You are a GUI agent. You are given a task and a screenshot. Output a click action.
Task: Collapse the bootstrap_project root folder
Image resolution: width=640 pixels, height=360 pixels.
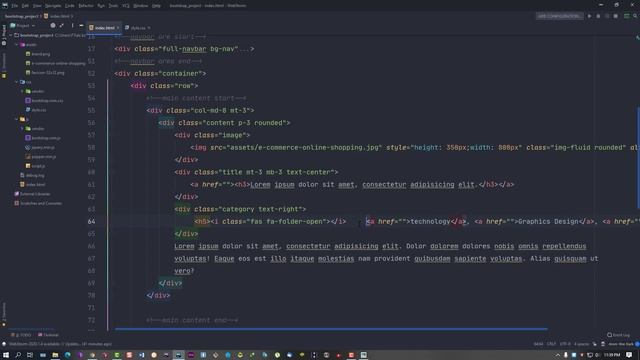pos(11,36)
